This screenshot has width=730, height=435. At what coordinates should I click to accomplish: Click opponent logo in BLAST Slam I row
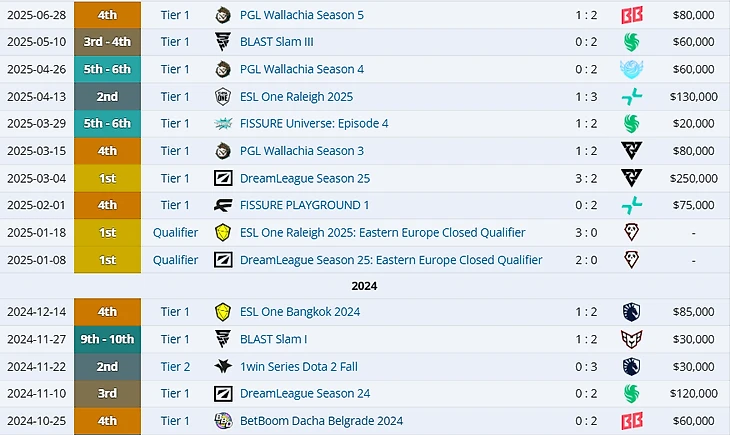coord(631,340)
